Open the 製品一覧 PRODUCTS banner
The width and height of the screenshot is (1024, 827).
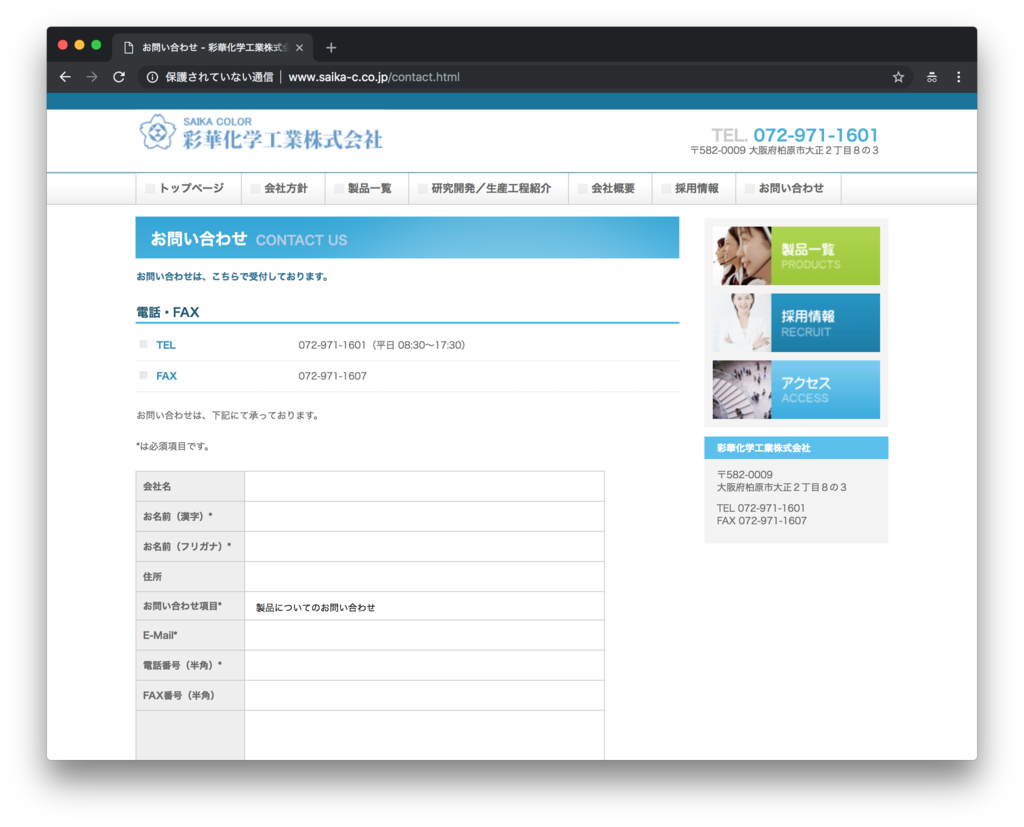(x=796, y=256)
